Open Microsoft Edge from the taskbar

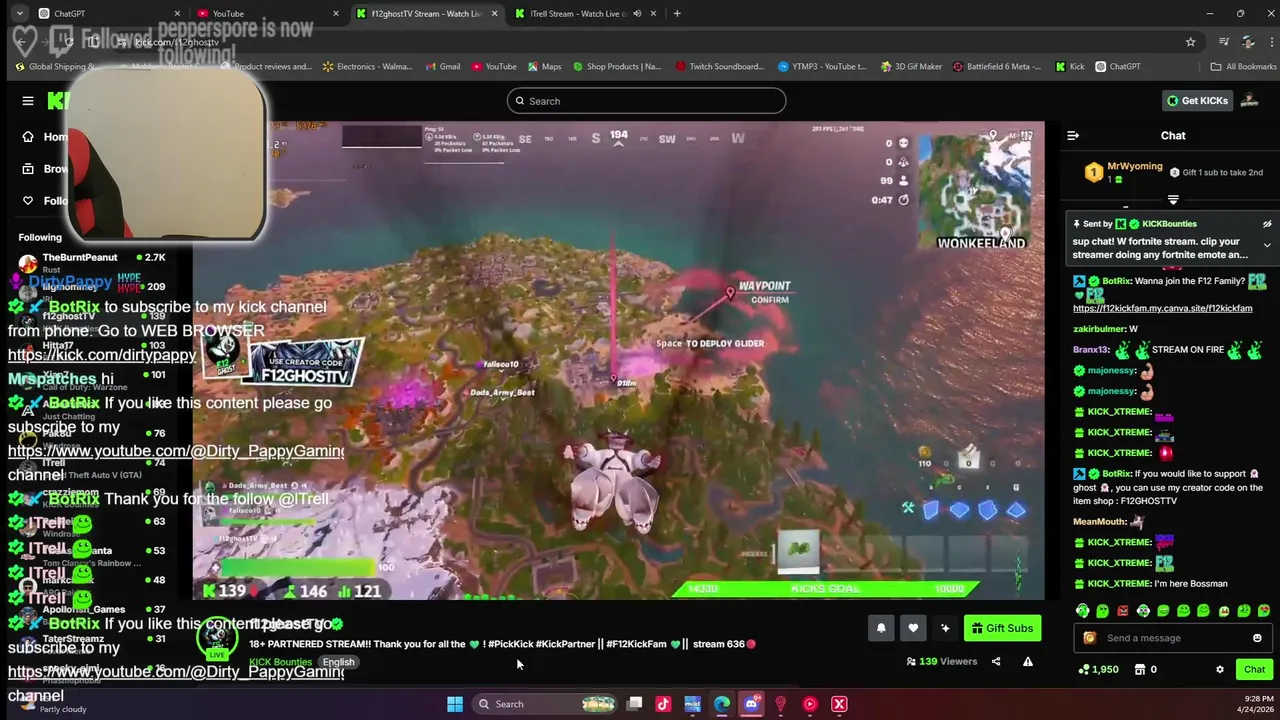722,704
